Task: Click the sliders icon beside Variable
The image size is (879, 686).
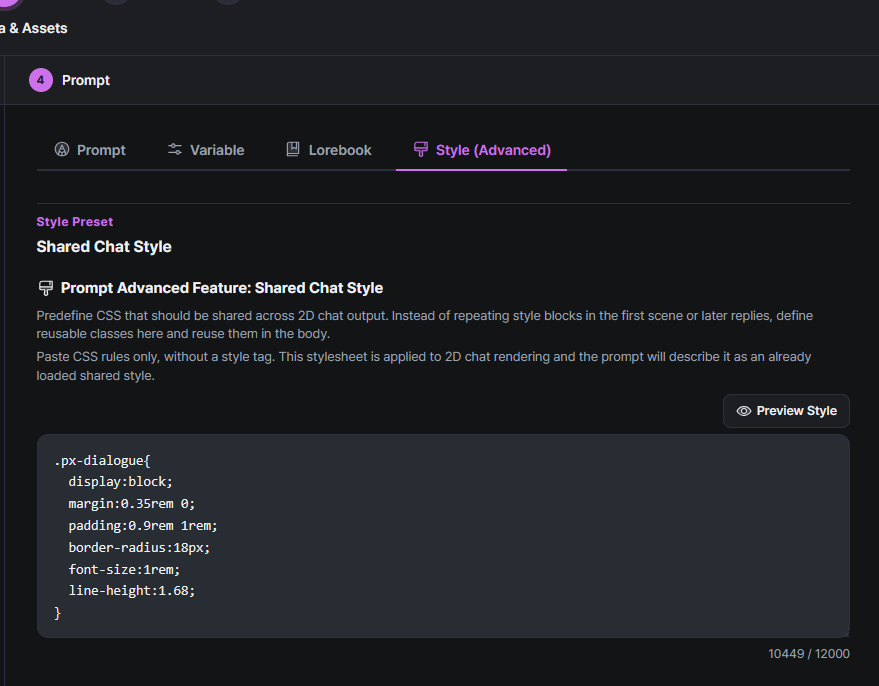Action: [175, 150]
